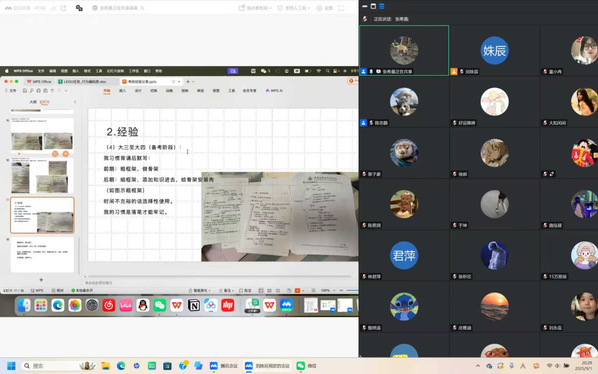This screenshot has height=374, width=598.
Task: Click the Notion icon in the shared dock
Action: (x=194, y=305)
